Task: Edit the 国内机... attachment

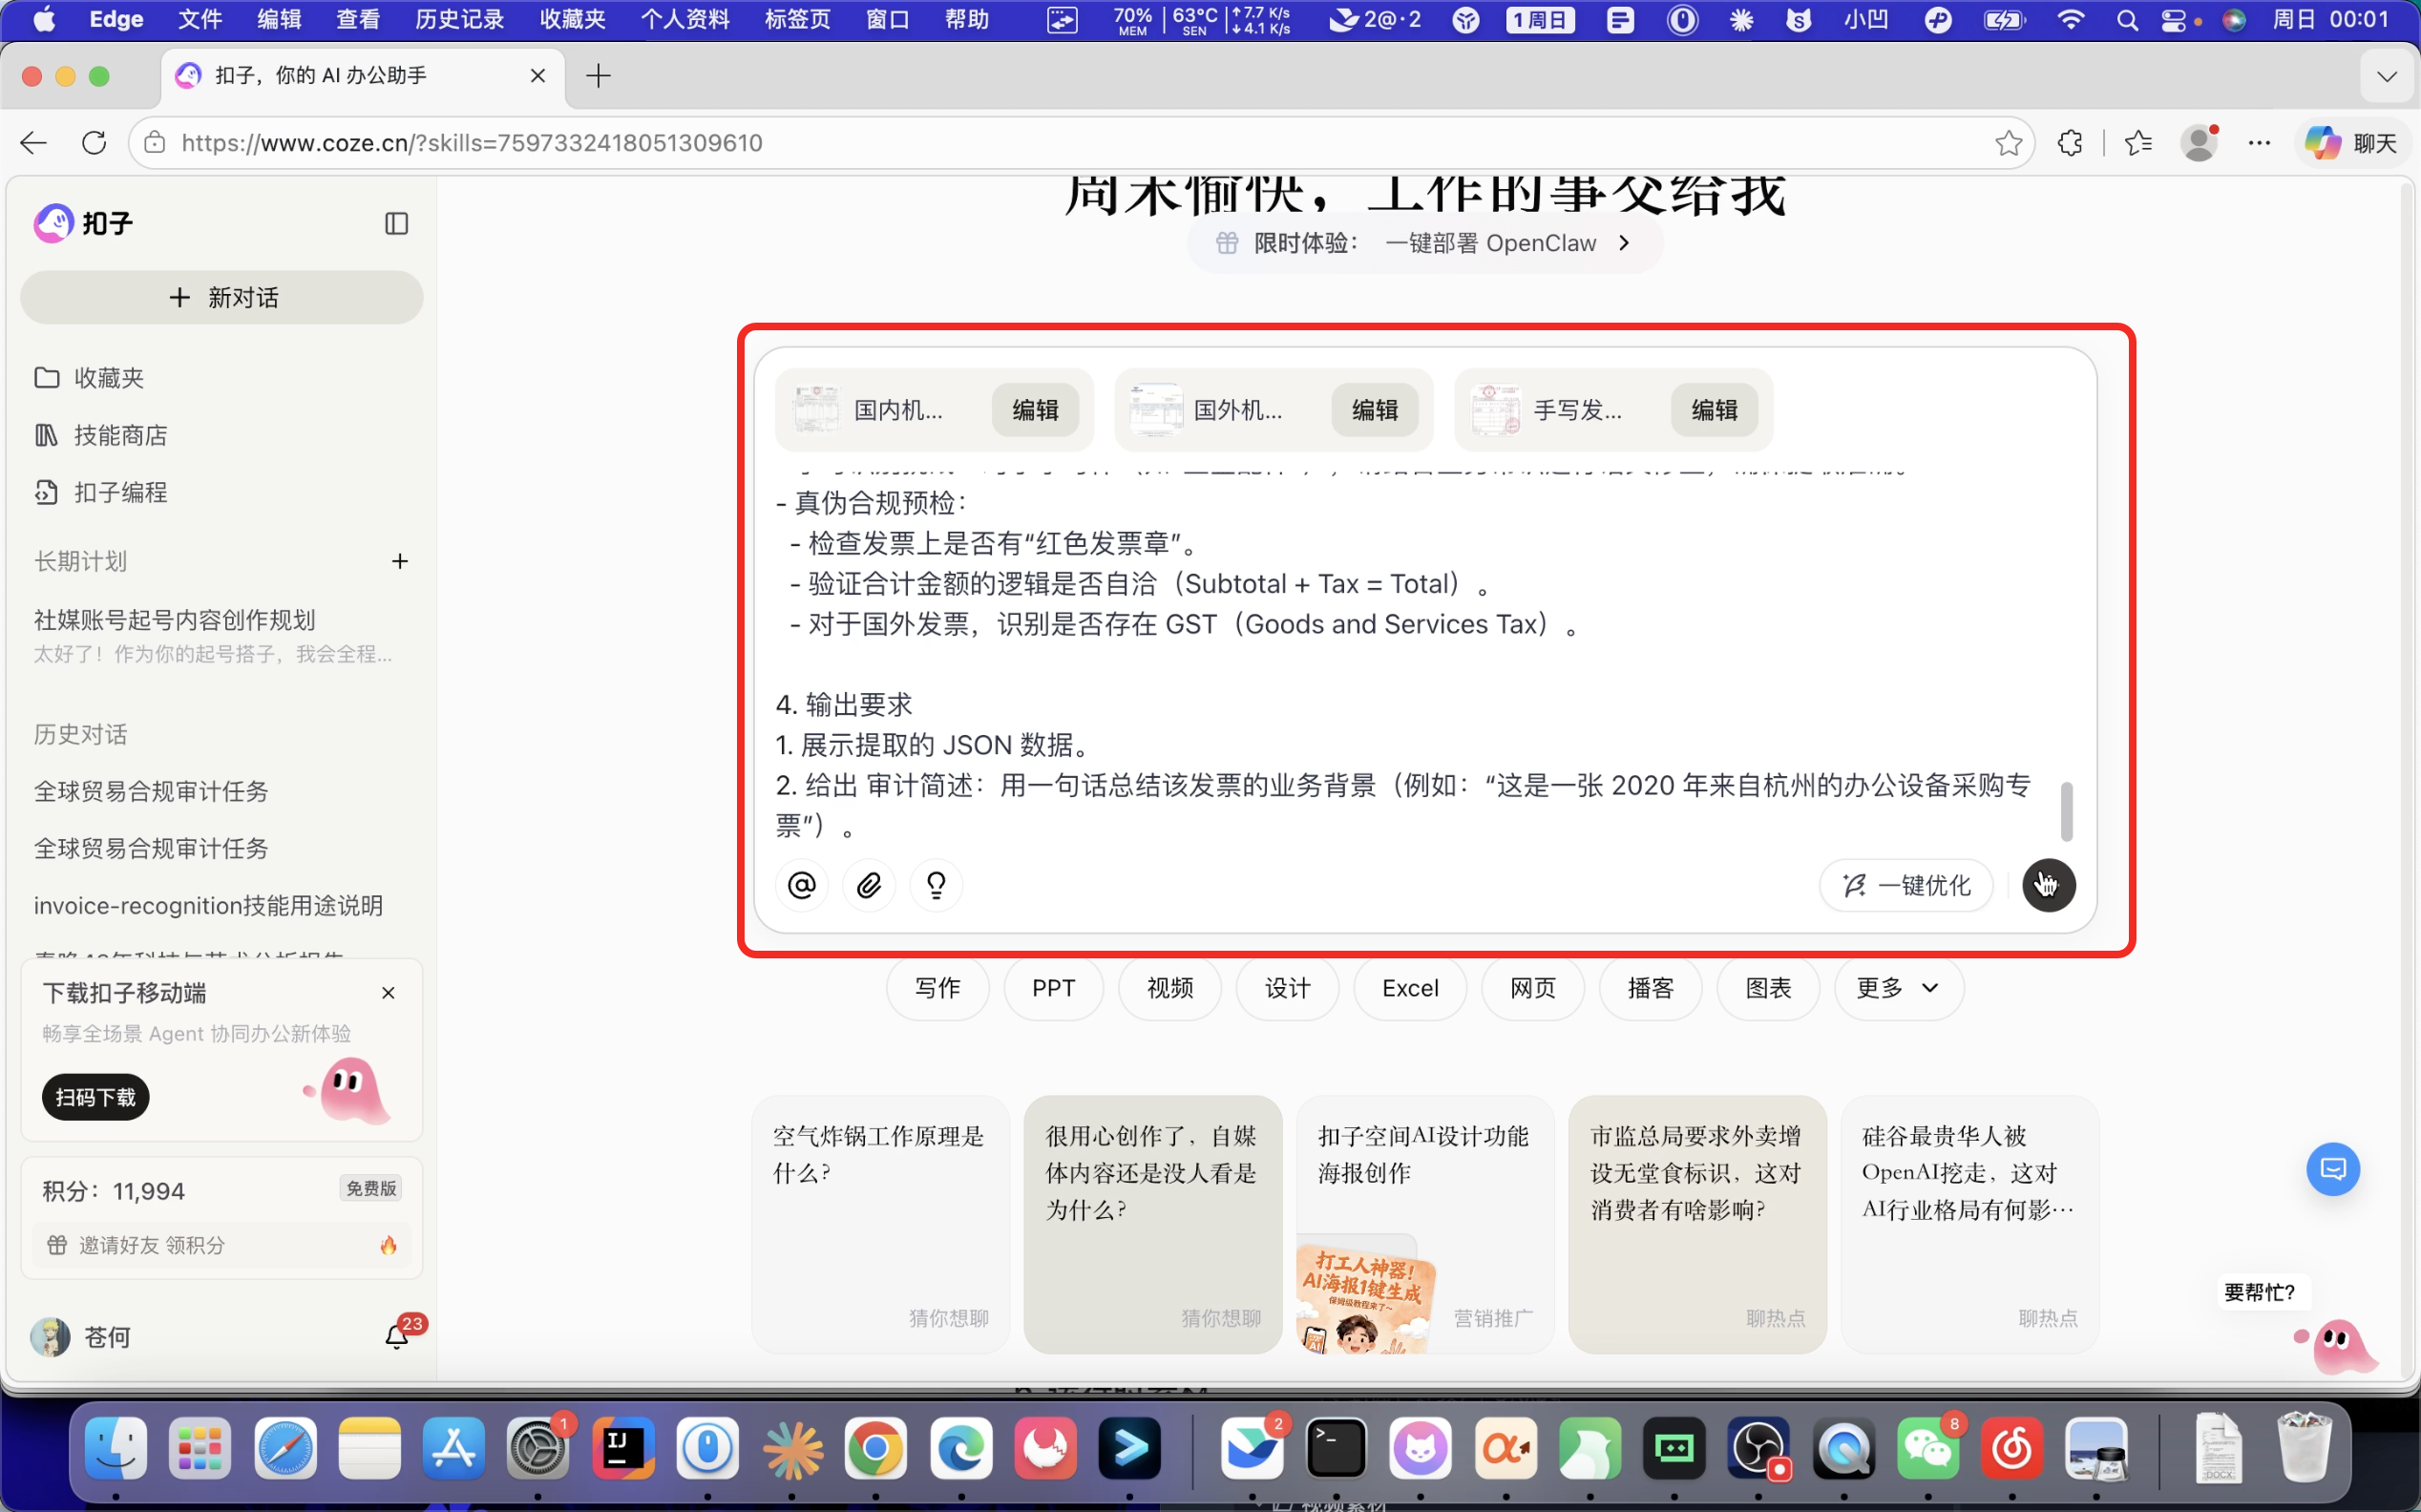Action: tap(1035, 410)
